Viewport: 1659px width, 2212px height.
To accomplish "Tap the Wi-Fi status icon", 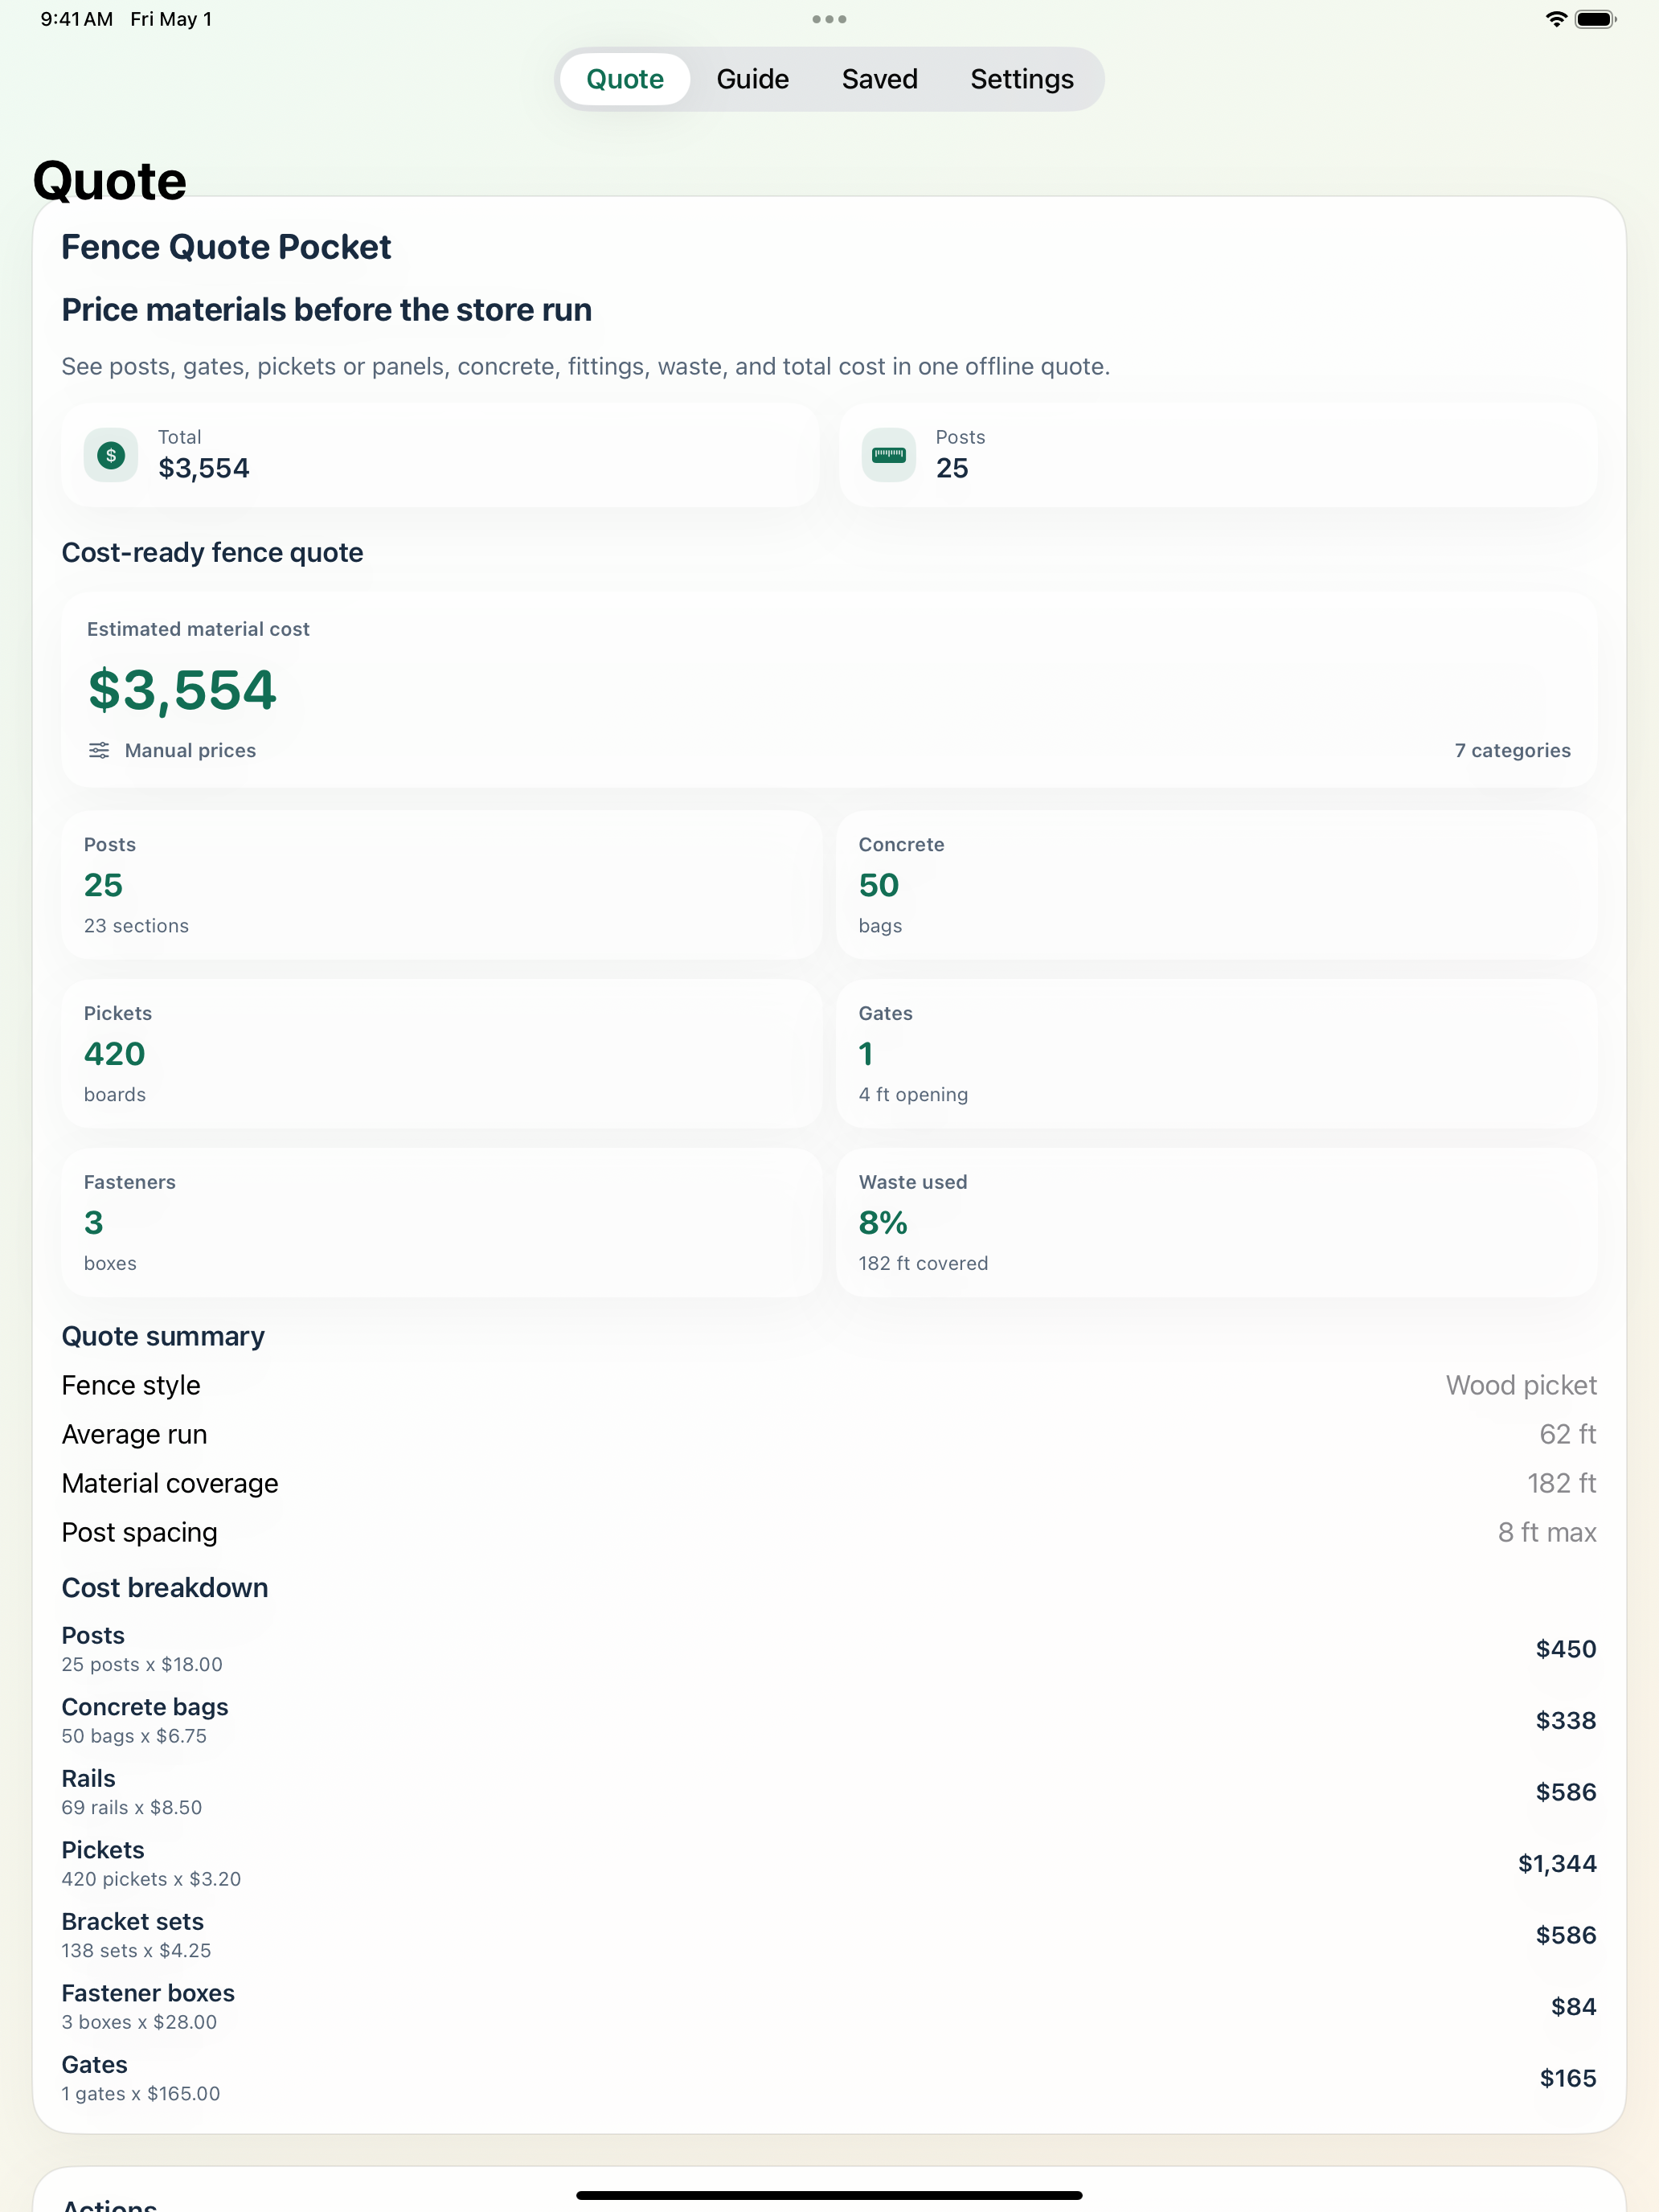I will pyautogui.click(x=1555, y=19).
